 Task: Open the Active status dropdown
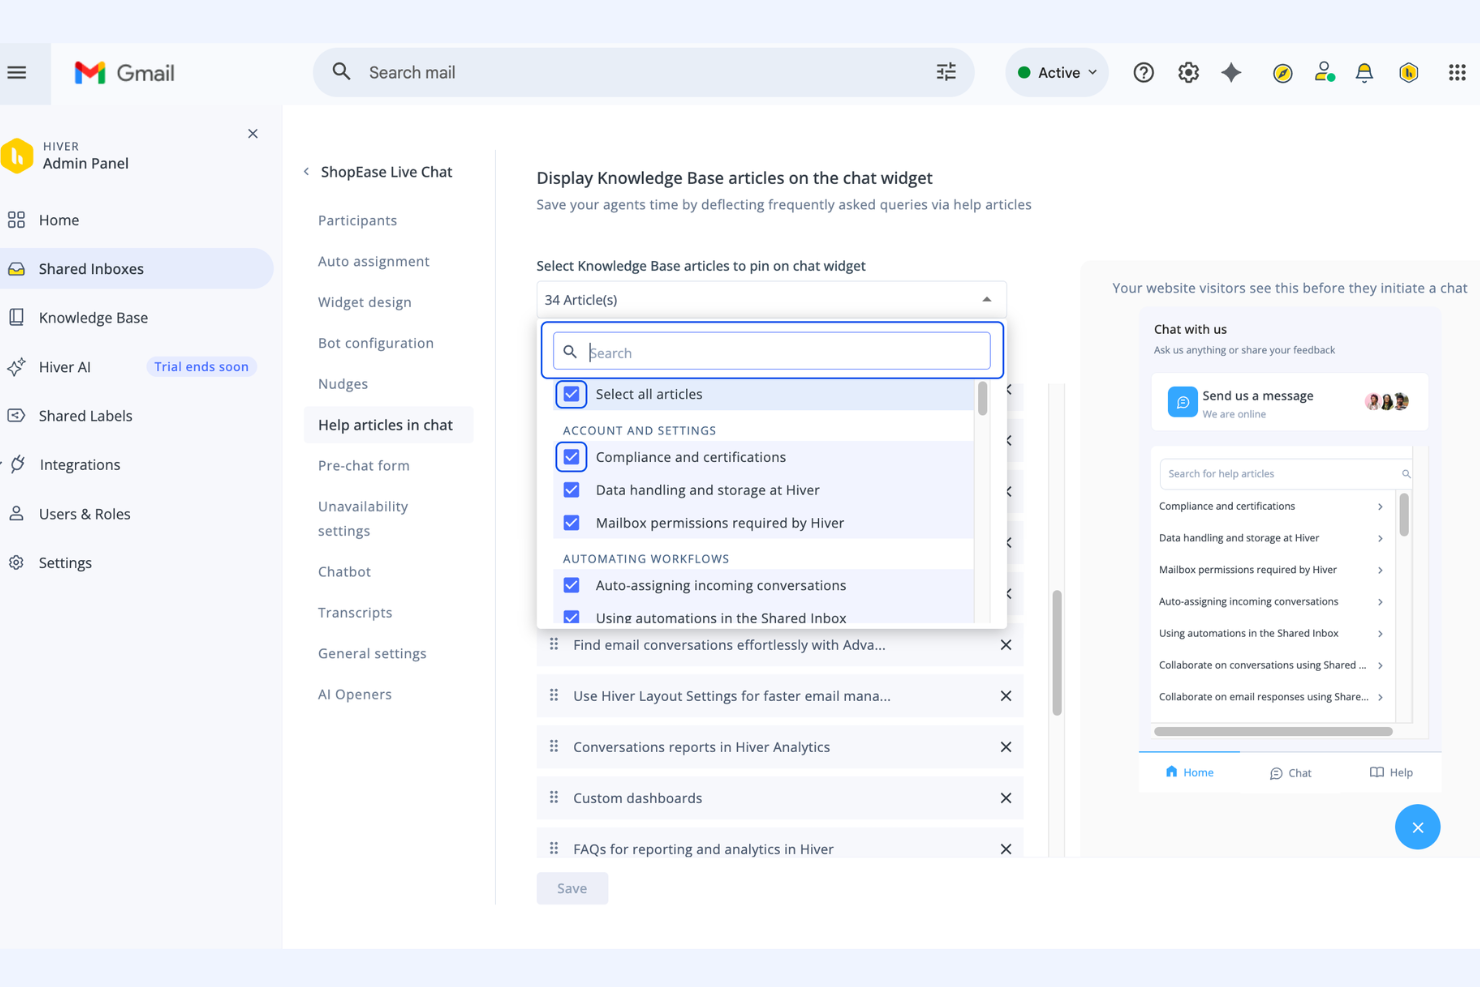(x=1056, y=72)
